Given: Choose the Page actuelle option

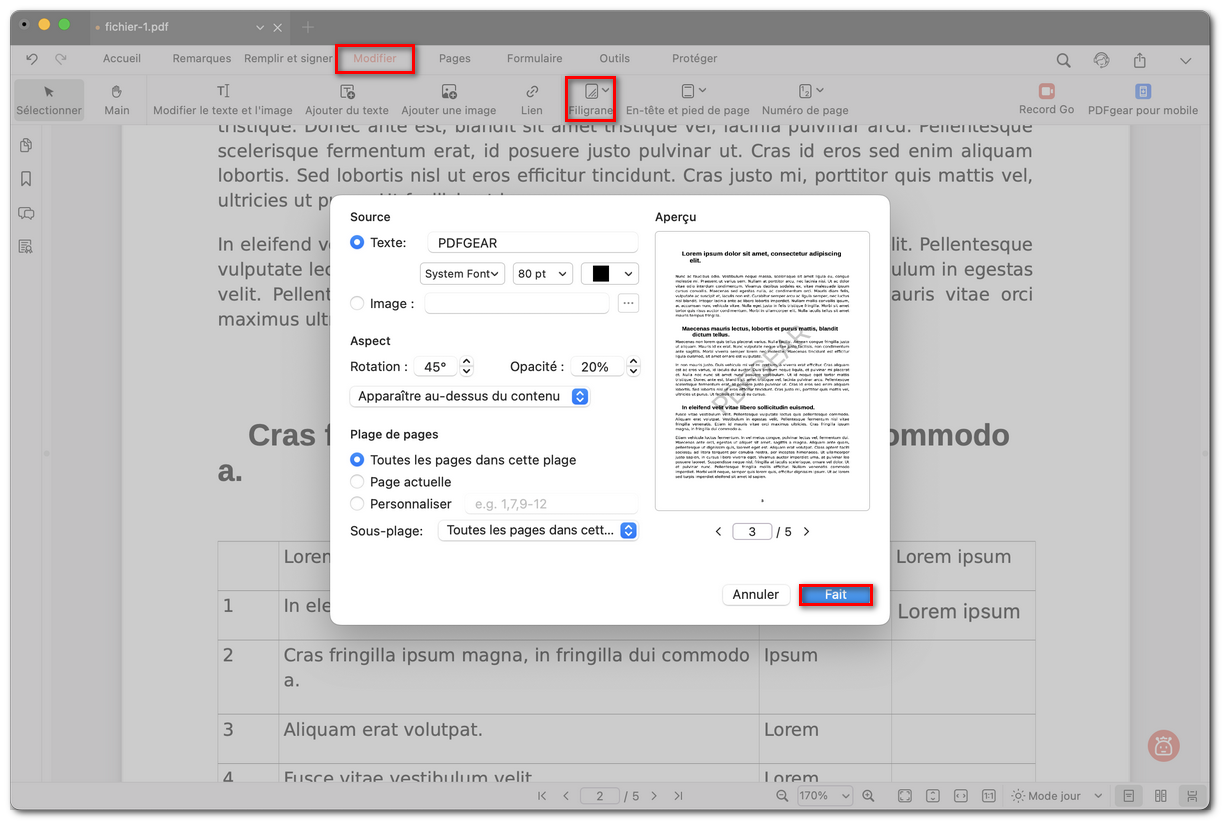Looking at the screenshot, I should [357, 481].
